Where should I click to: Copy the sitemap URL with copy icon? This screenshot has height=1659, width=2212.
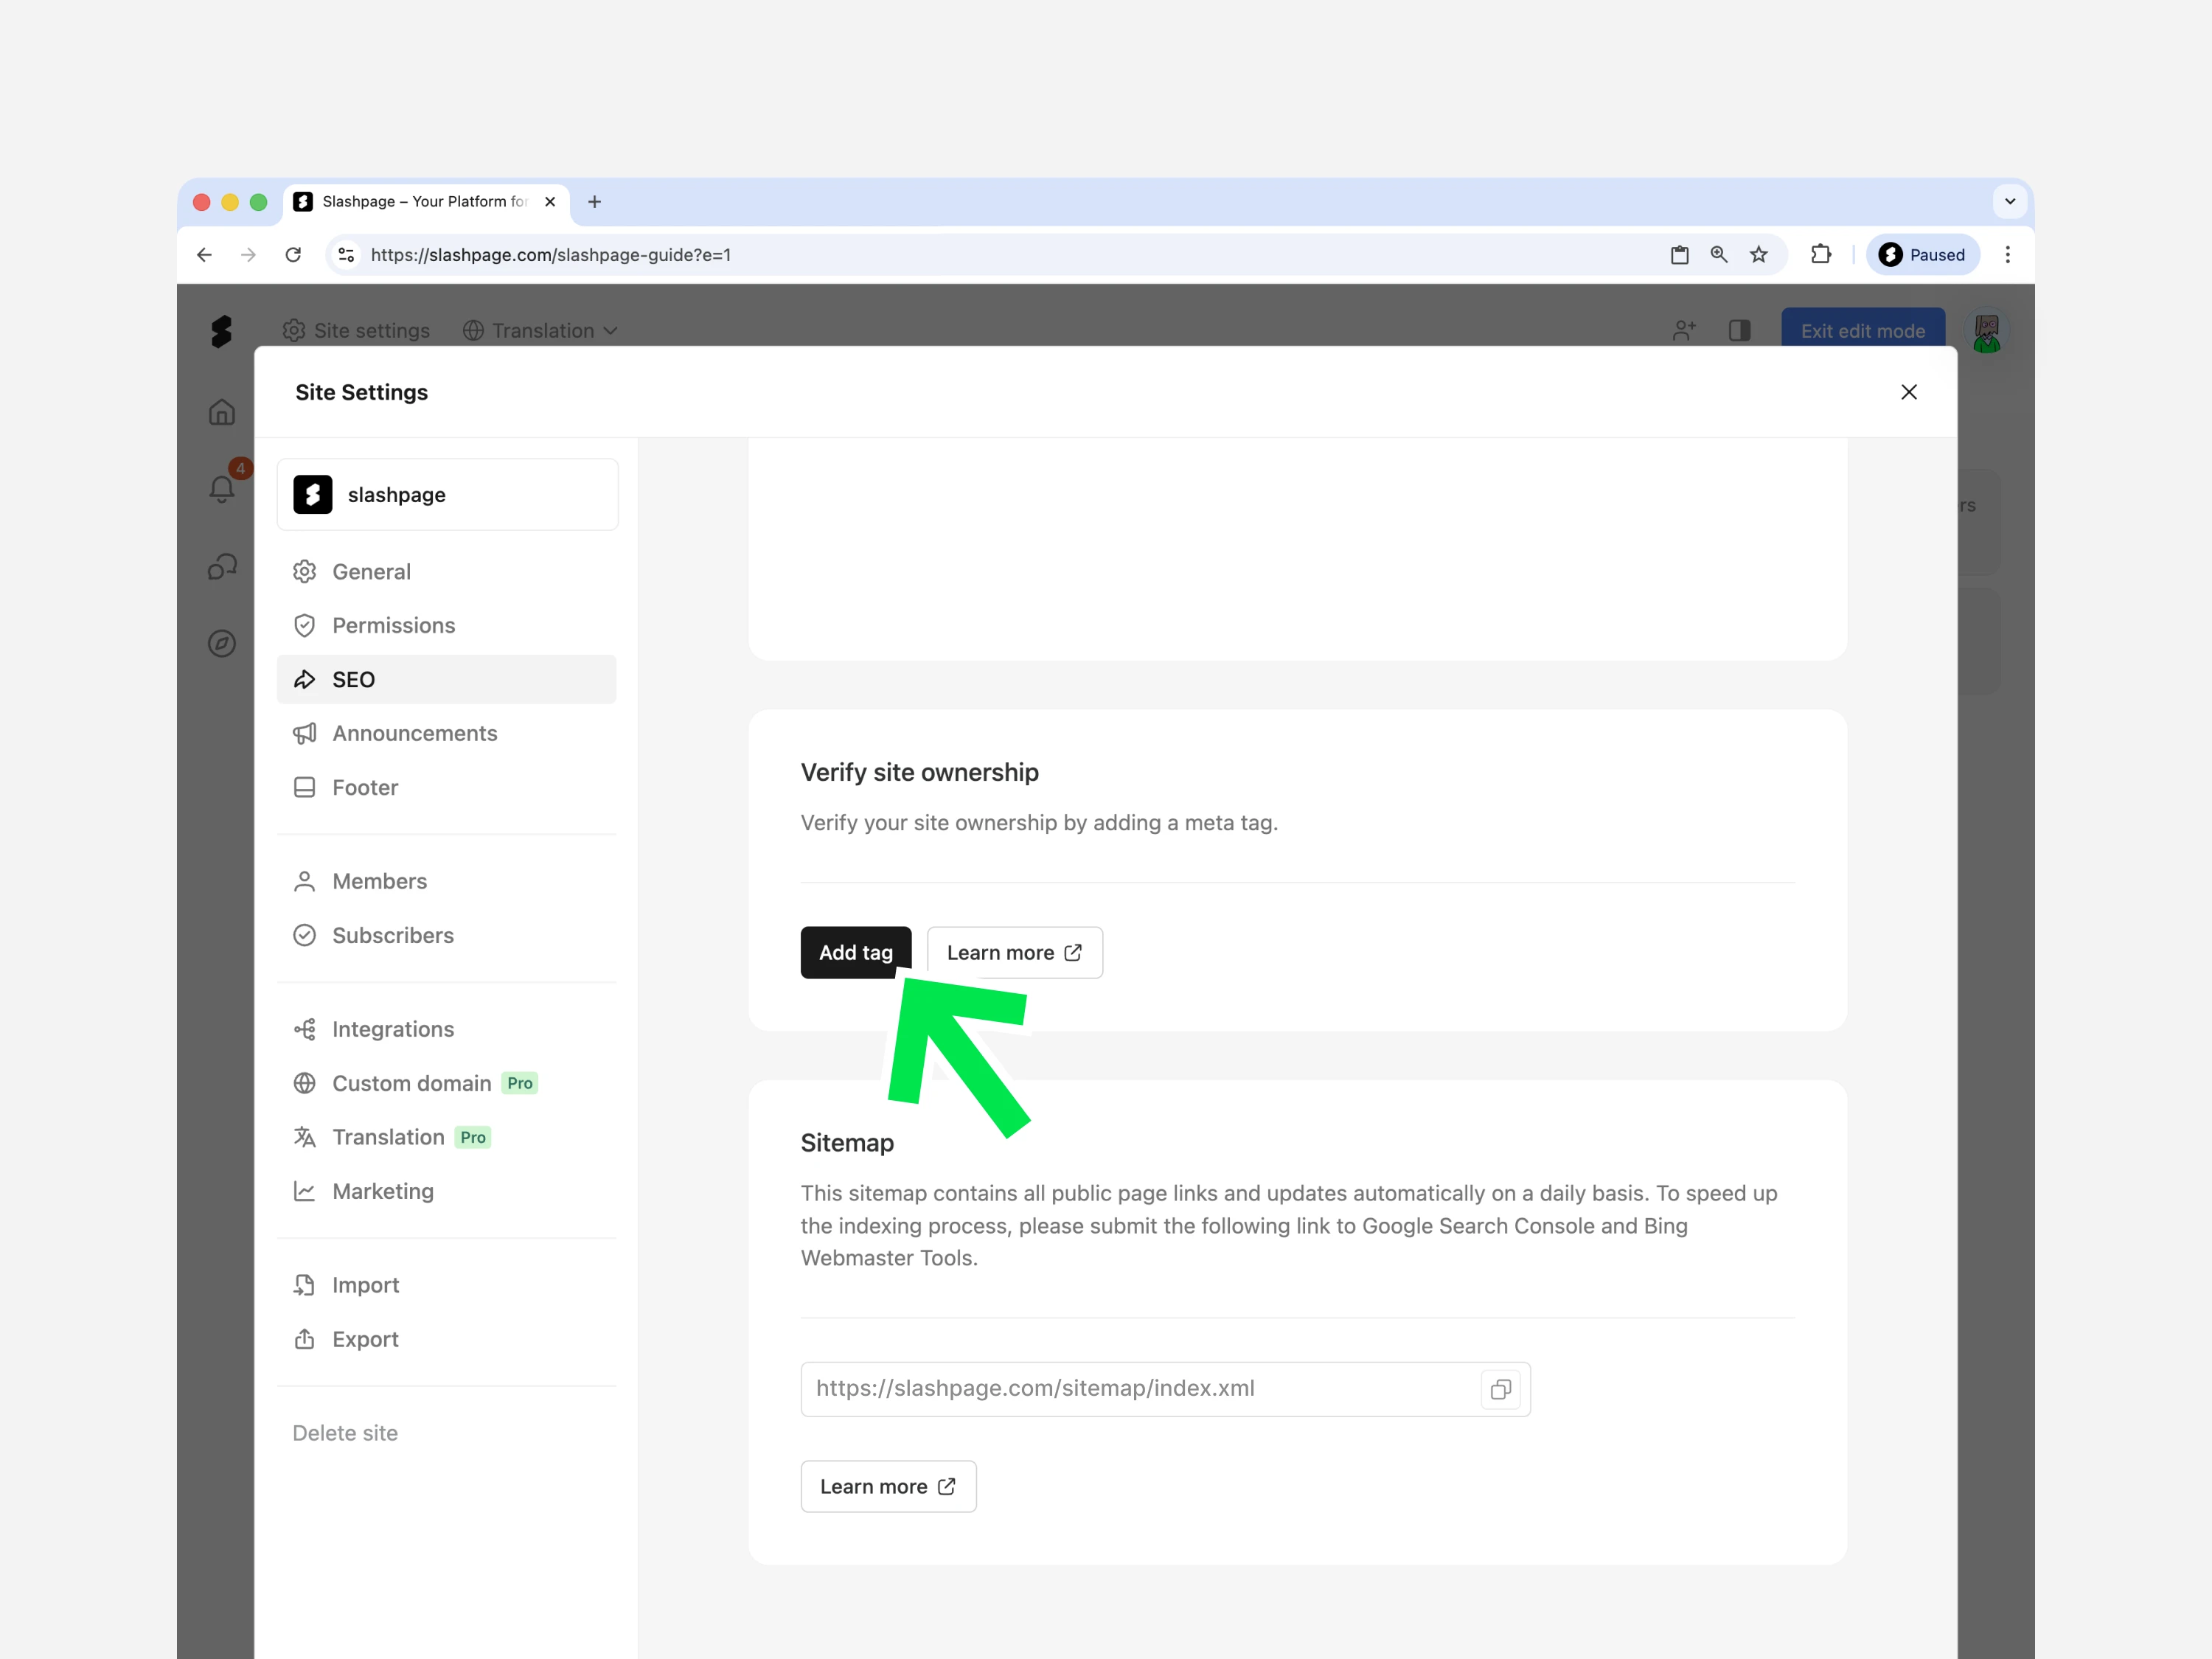[1500, 1389]
